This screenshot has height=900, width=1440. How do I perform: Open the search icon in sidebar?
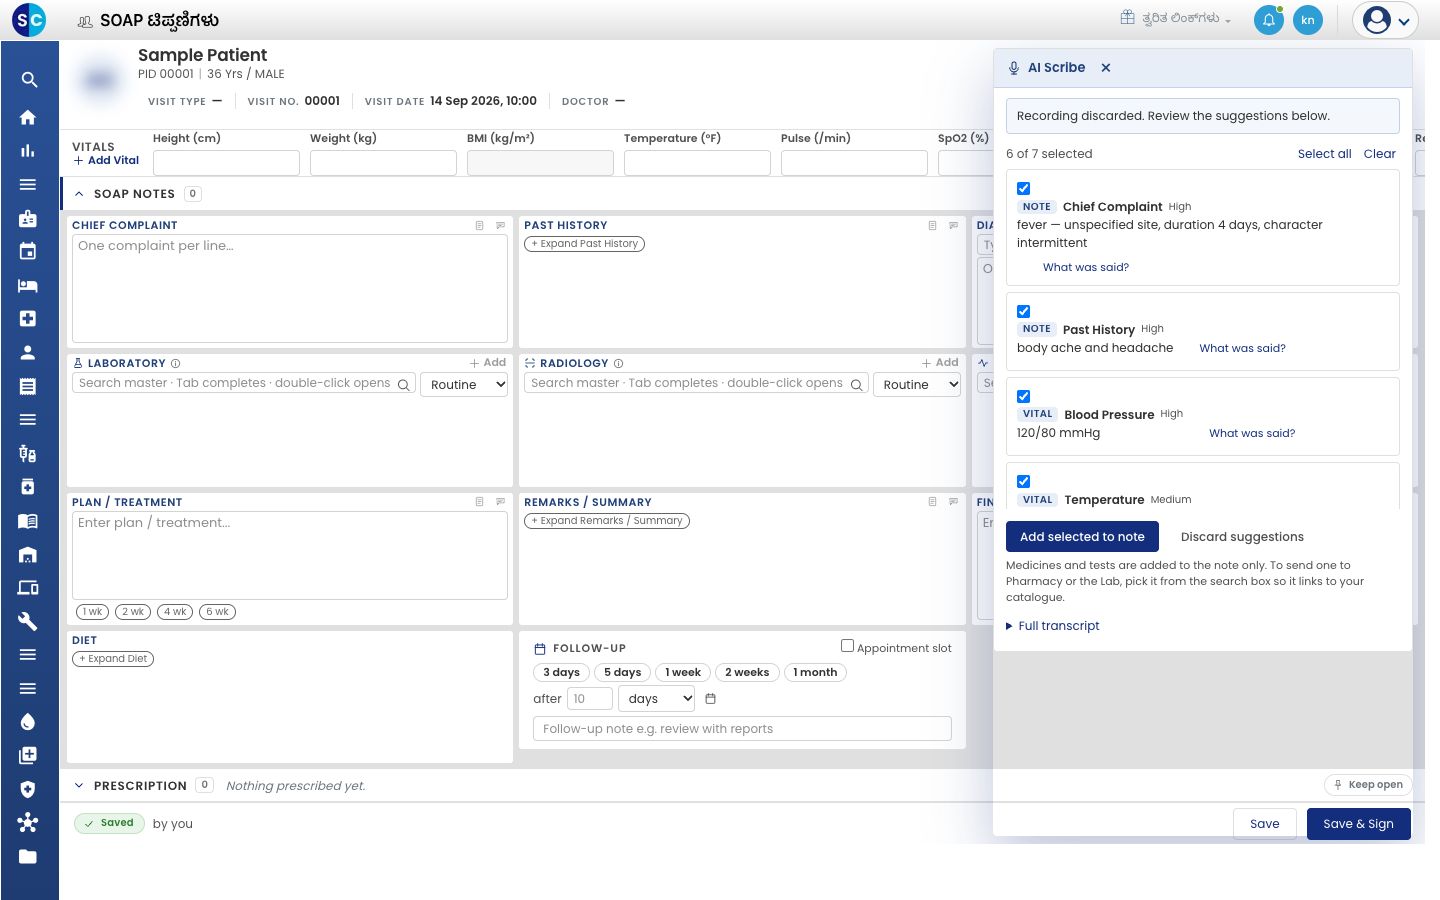28,80
